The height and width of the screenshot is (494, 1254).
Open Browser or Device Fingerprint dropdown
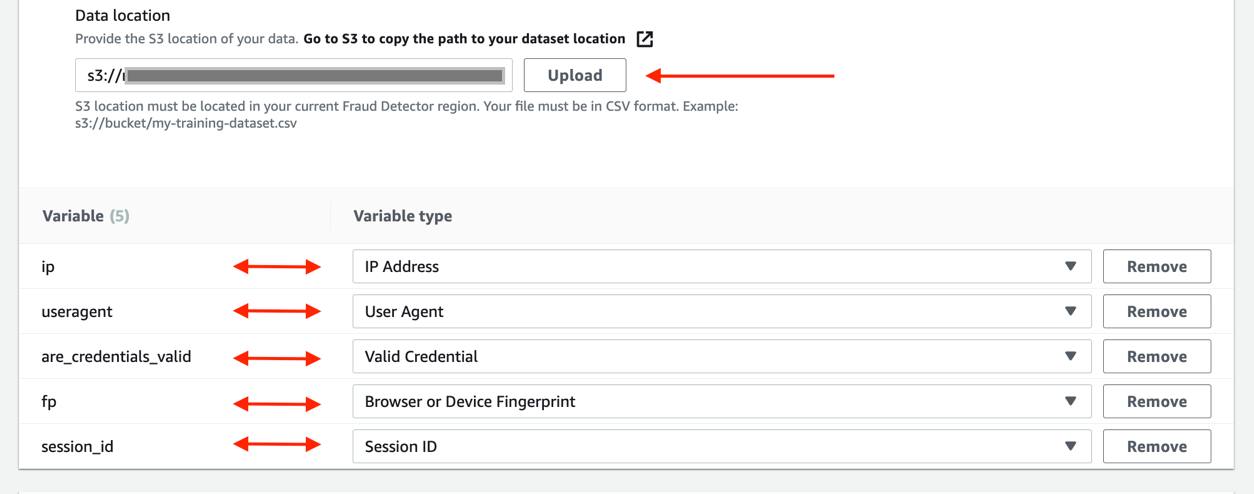click(x=721, y=402)
